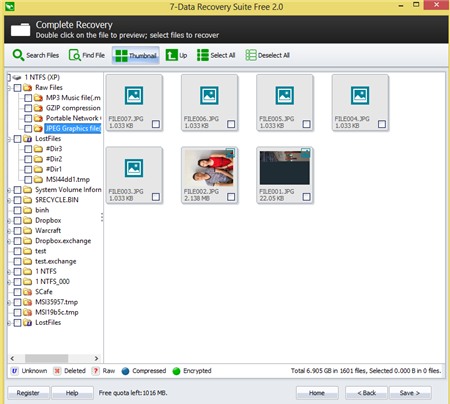Click the Complete Recovery folder header icon
The image size is (450, 404).
click(x=20, y=29)
